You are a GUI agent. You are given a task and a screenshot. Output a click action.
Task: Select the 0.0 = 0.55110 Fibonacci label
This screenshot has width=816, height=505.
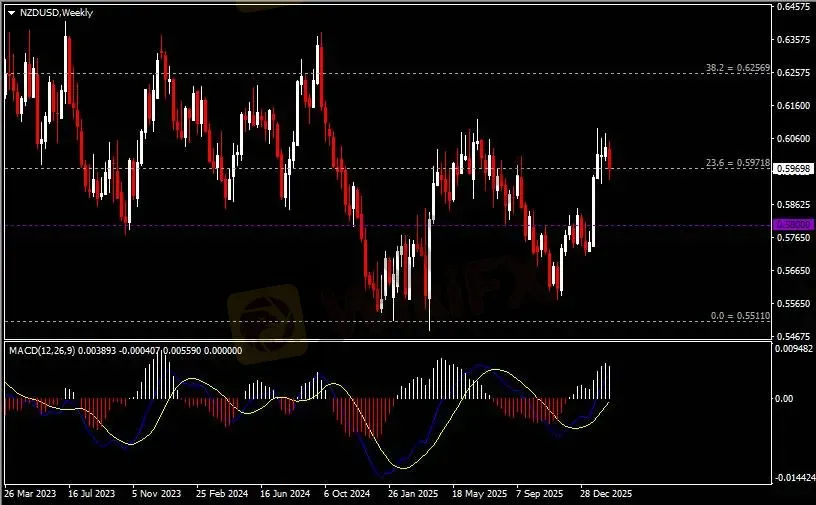[739, 316]
